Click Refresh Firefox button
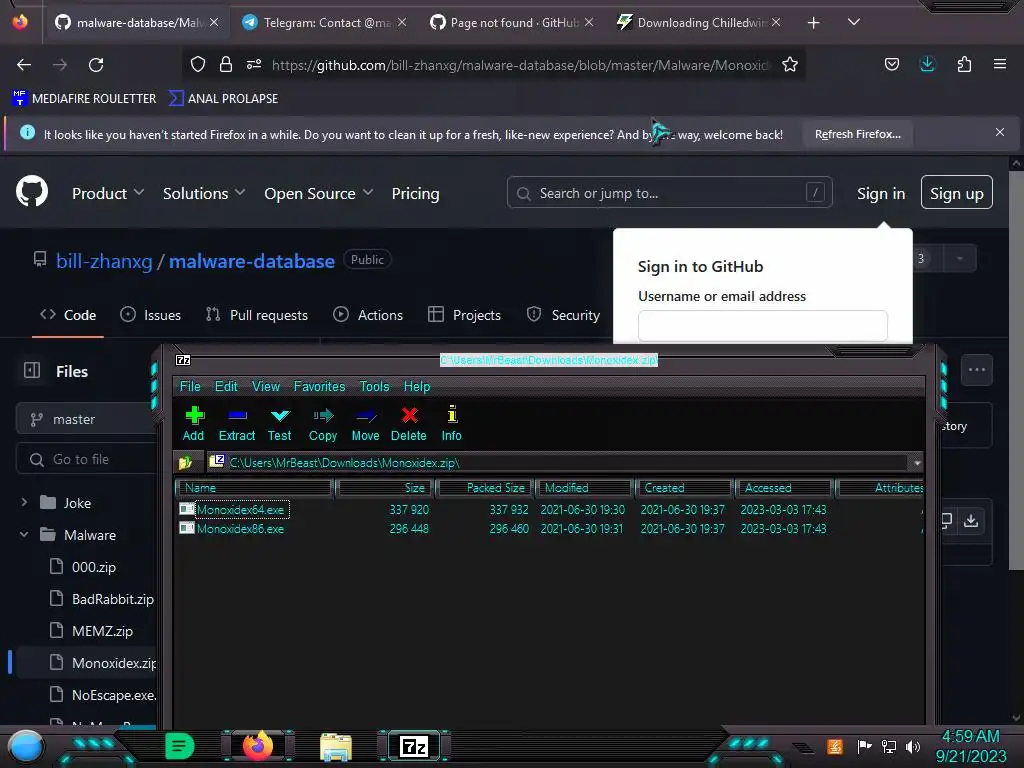 857,134
